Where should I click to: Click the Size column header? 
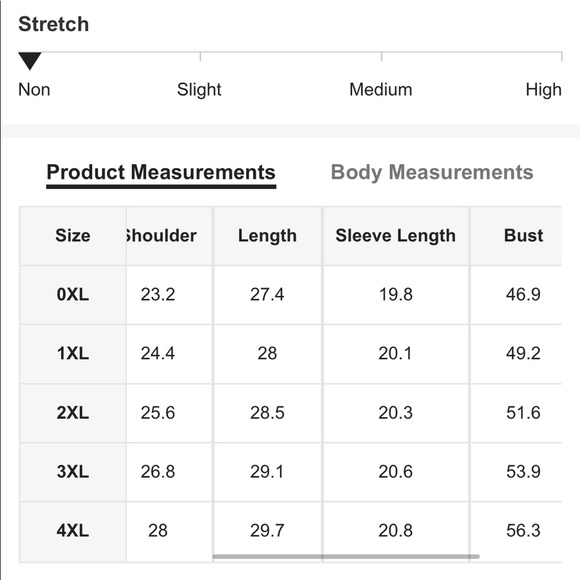[x=73, y=236]
